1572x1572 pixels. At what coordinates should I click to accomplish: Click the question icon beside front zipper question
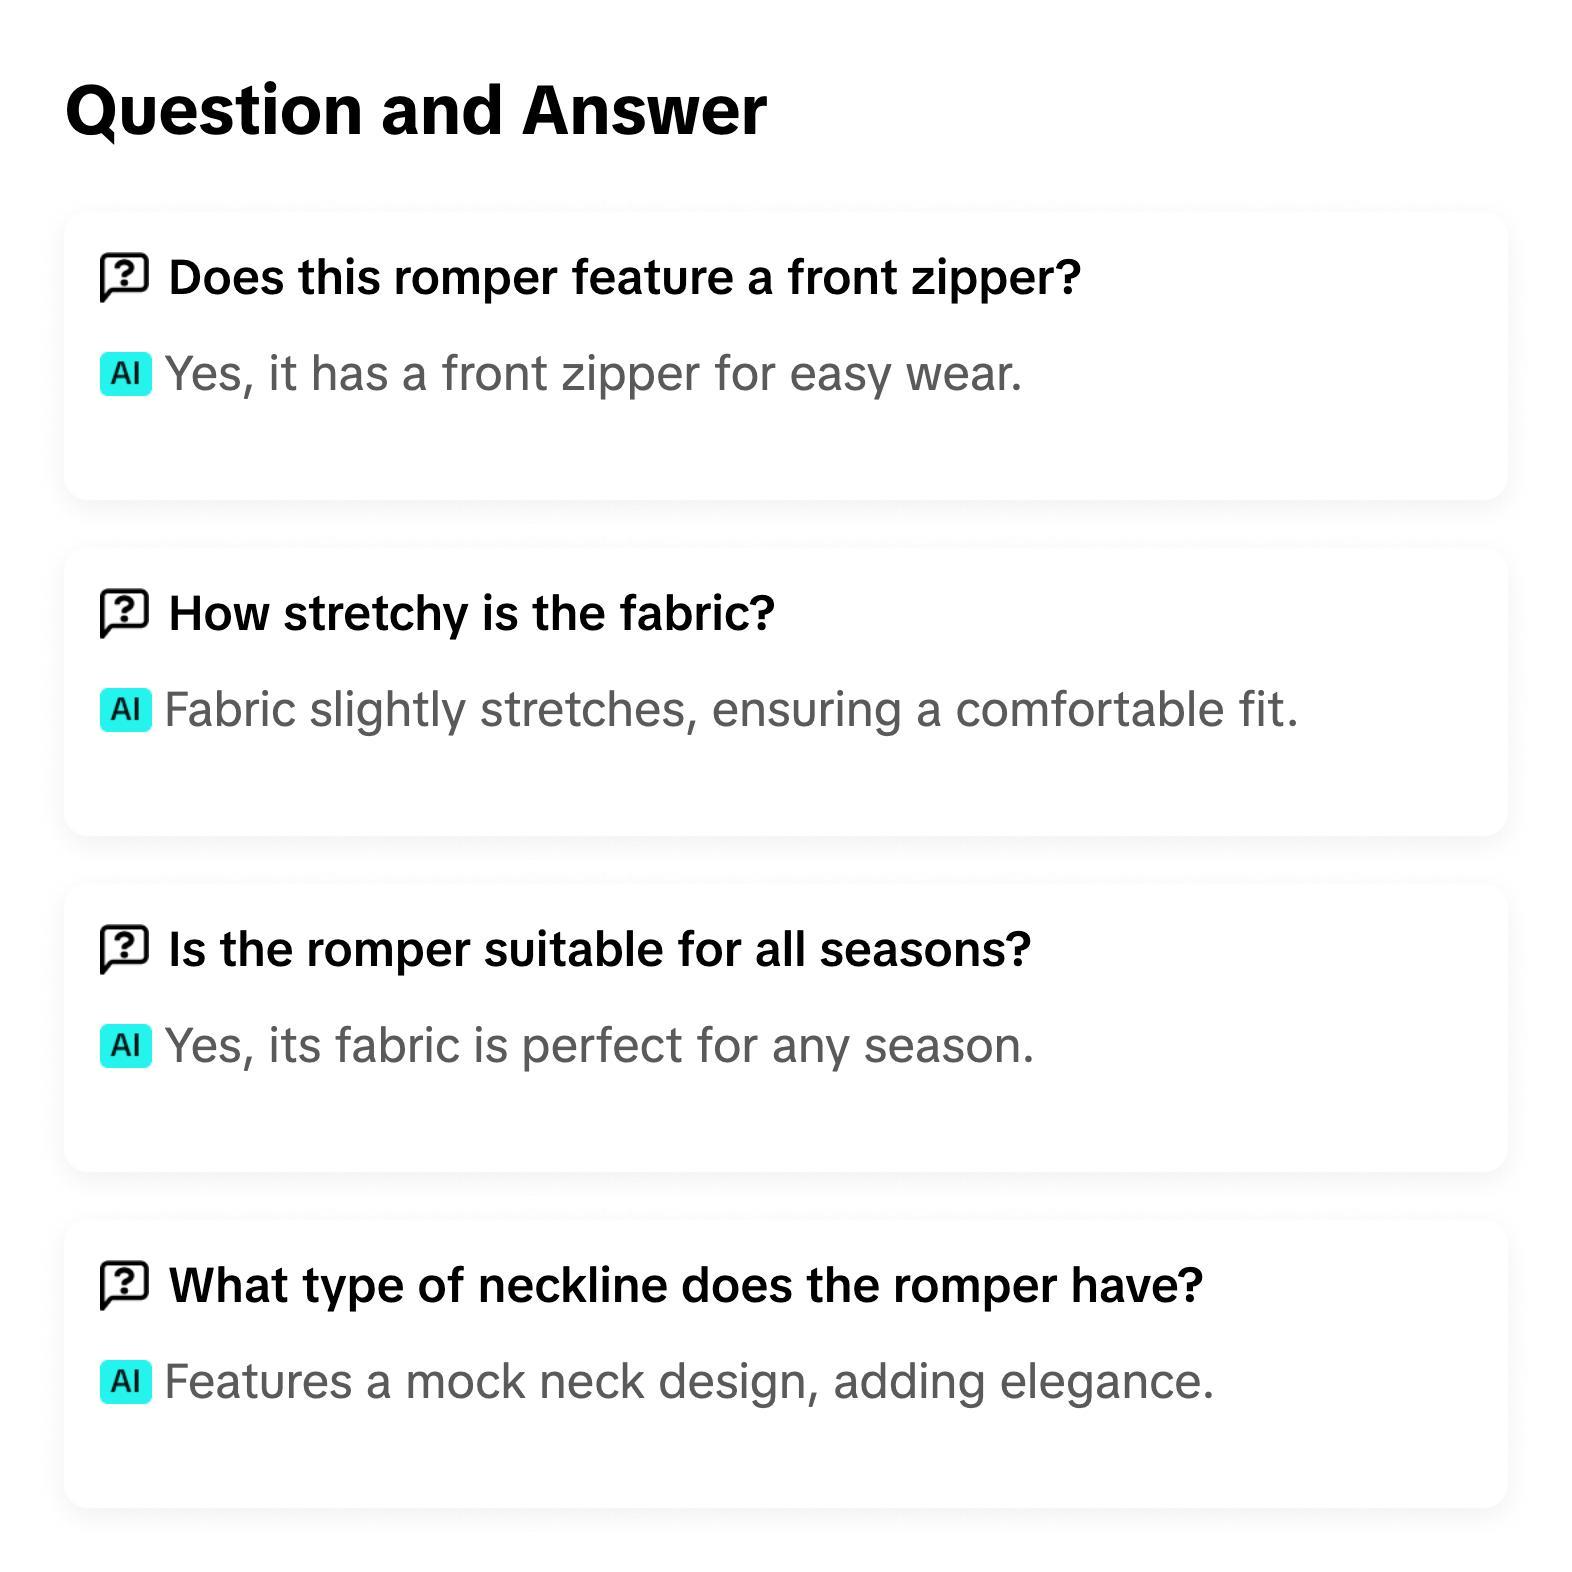tap(124, 277)
